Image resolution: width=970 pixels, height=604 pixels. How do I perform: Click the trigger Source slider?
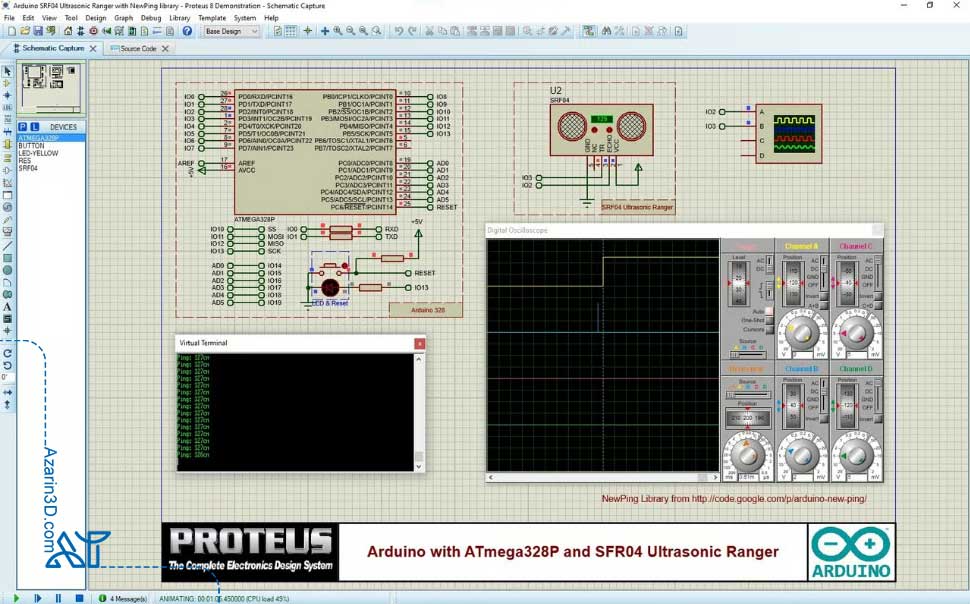click(x=747, y=353)
